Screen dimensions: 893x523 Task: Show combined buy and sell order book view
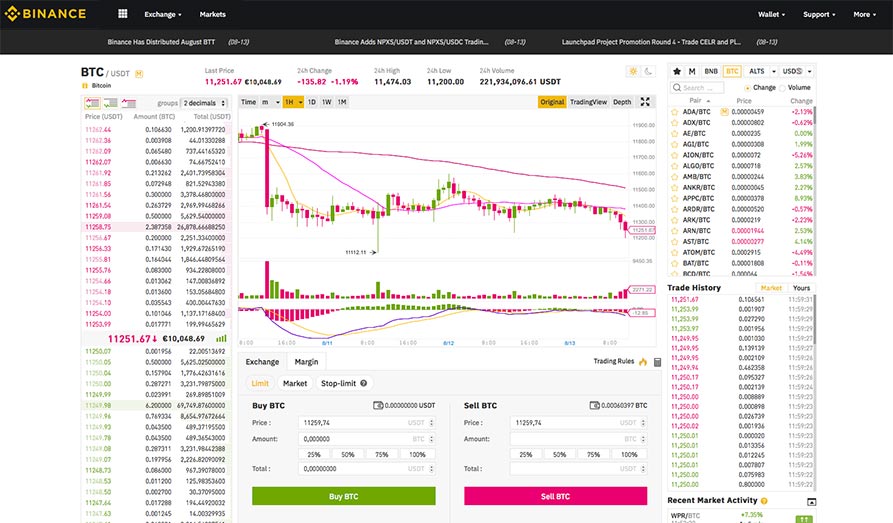click(92, 103)
